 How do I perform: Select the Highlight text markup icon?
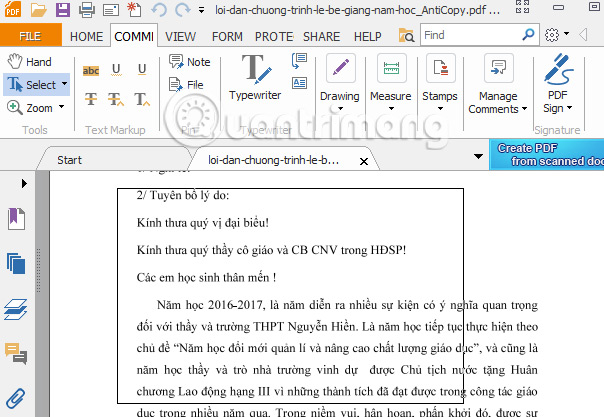tap(91, 70)
